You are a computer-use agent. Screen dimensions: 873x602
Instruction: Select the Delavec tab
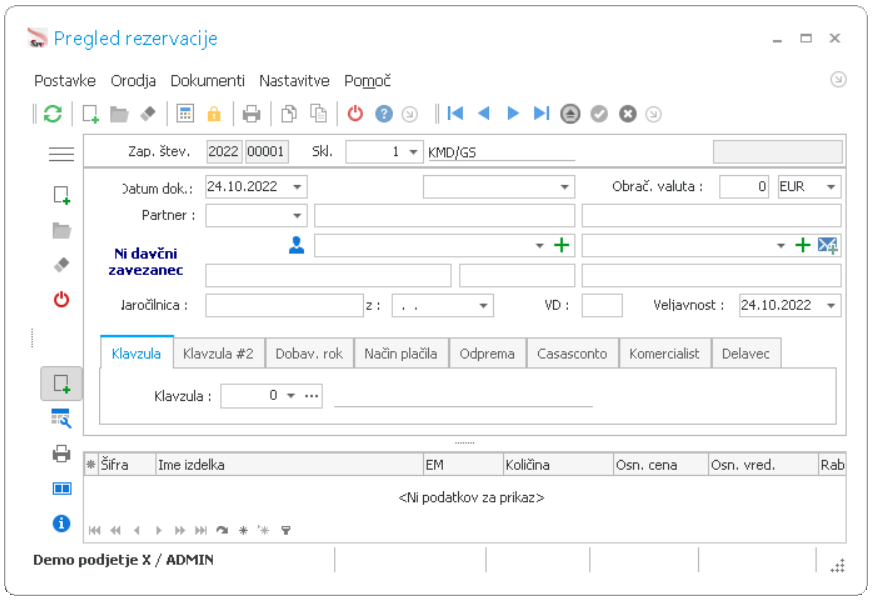pyautogui.click(x=746, y=354)
